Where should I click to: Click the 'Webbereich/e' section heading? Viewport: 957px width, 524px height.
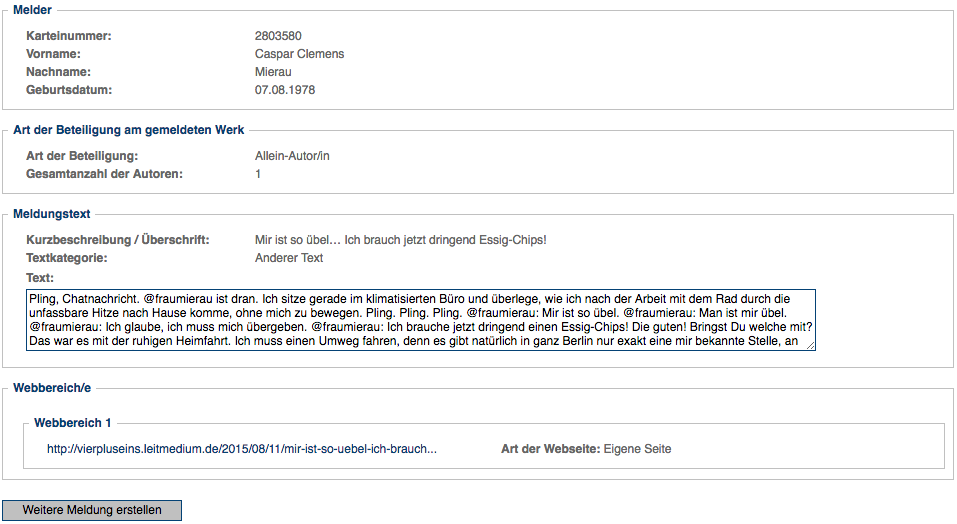(x=52, y=387)
